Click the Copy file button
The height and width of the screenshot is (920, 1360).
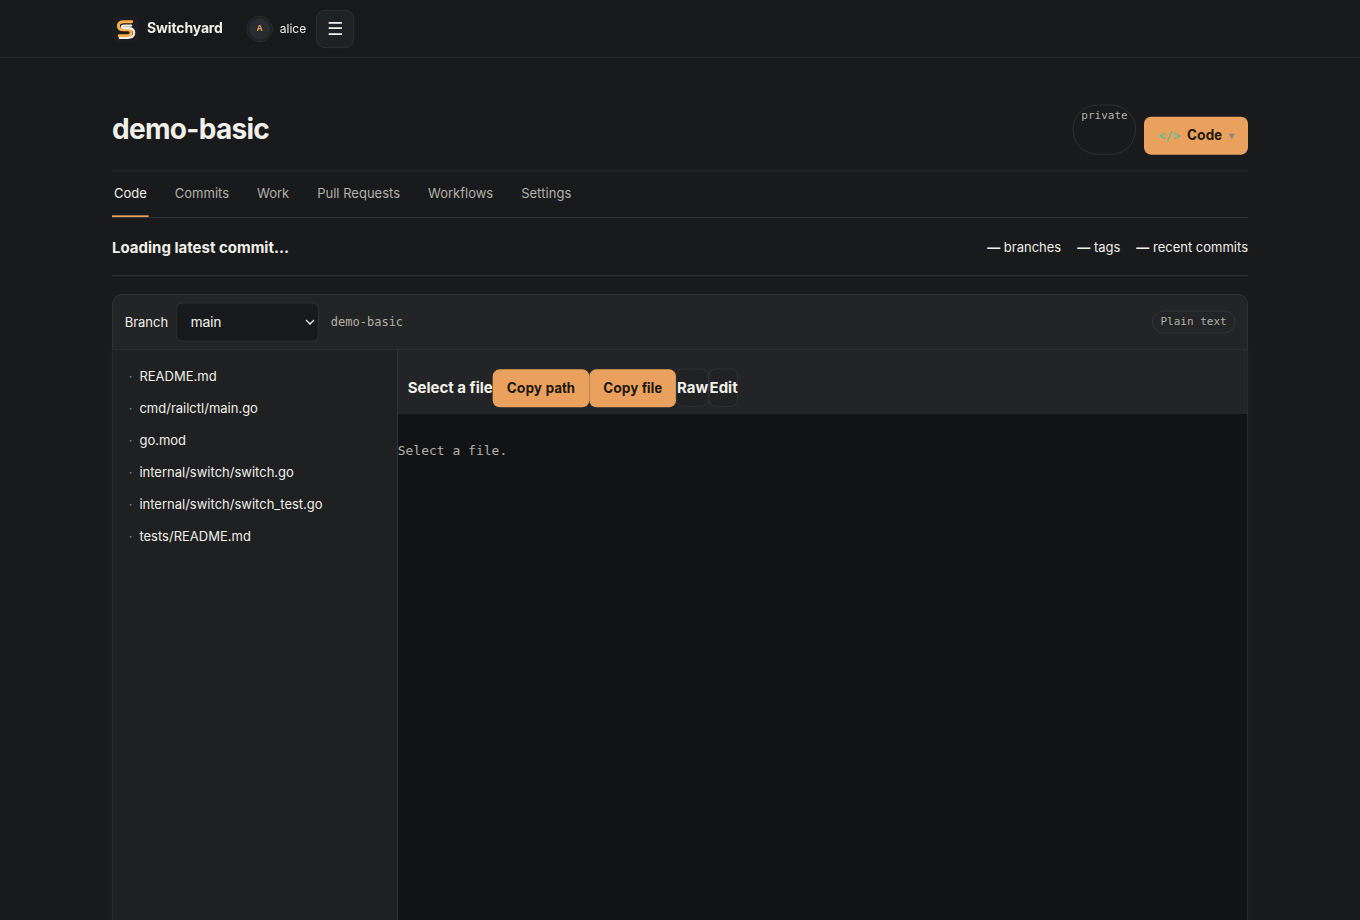click(633, 388)
